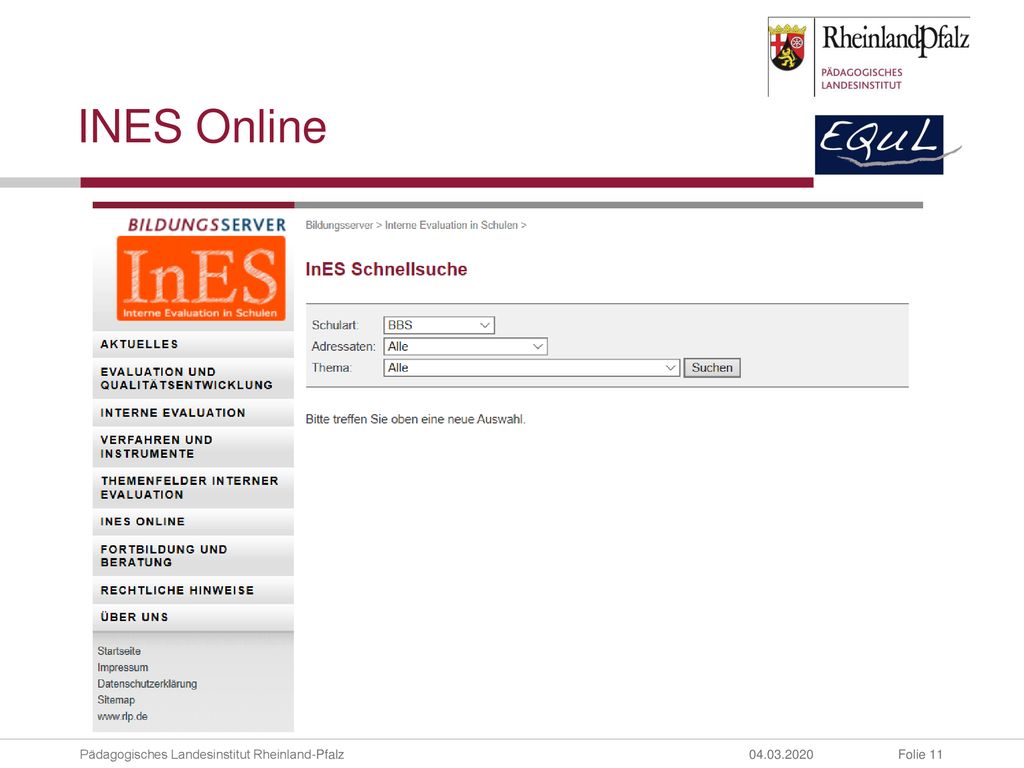Open the Impressum link
Image resolution: width=1024 pixels, height=768 pixels.
point(123,667)
